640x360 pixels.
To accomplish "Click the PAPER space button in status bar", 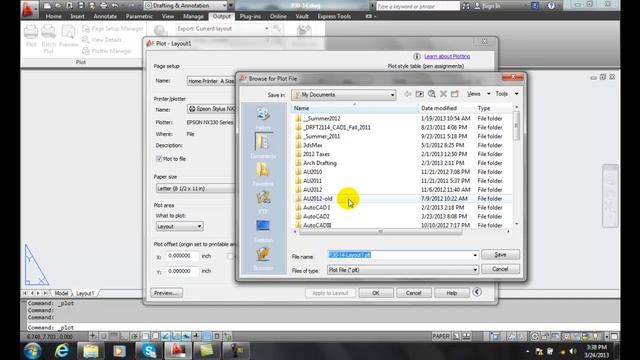I will (x=441, y=336).
